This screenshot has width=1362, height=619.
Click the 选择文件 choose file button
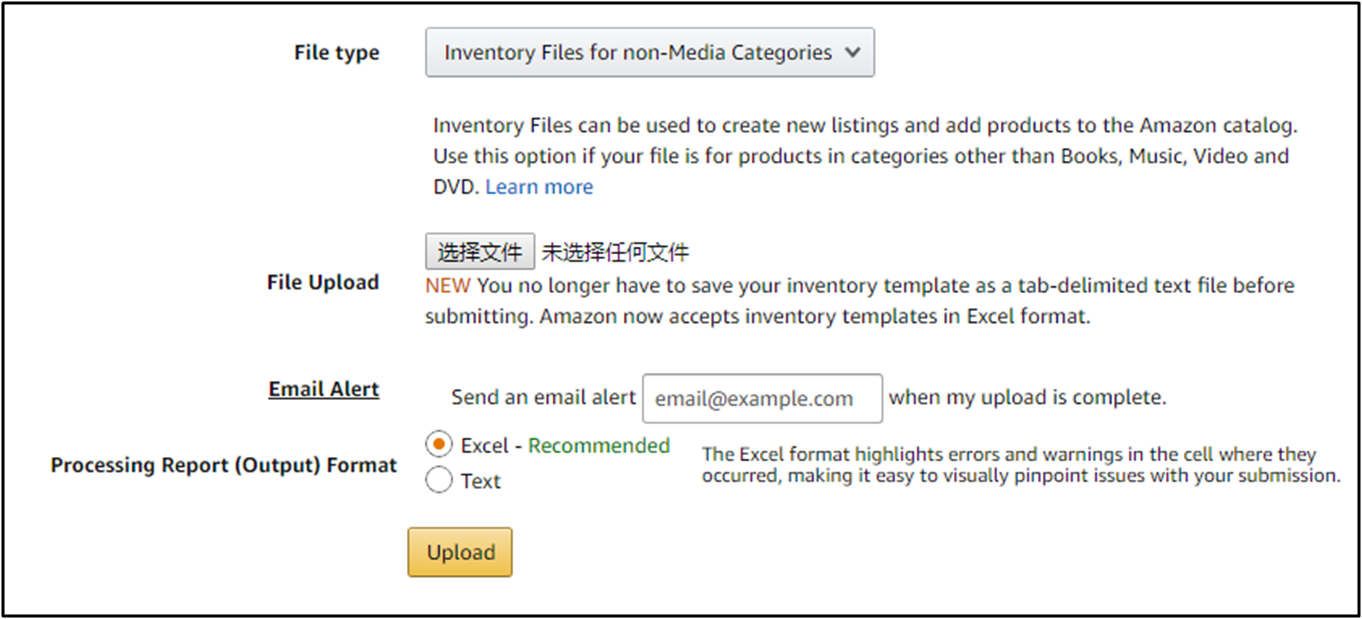[480, 252]
